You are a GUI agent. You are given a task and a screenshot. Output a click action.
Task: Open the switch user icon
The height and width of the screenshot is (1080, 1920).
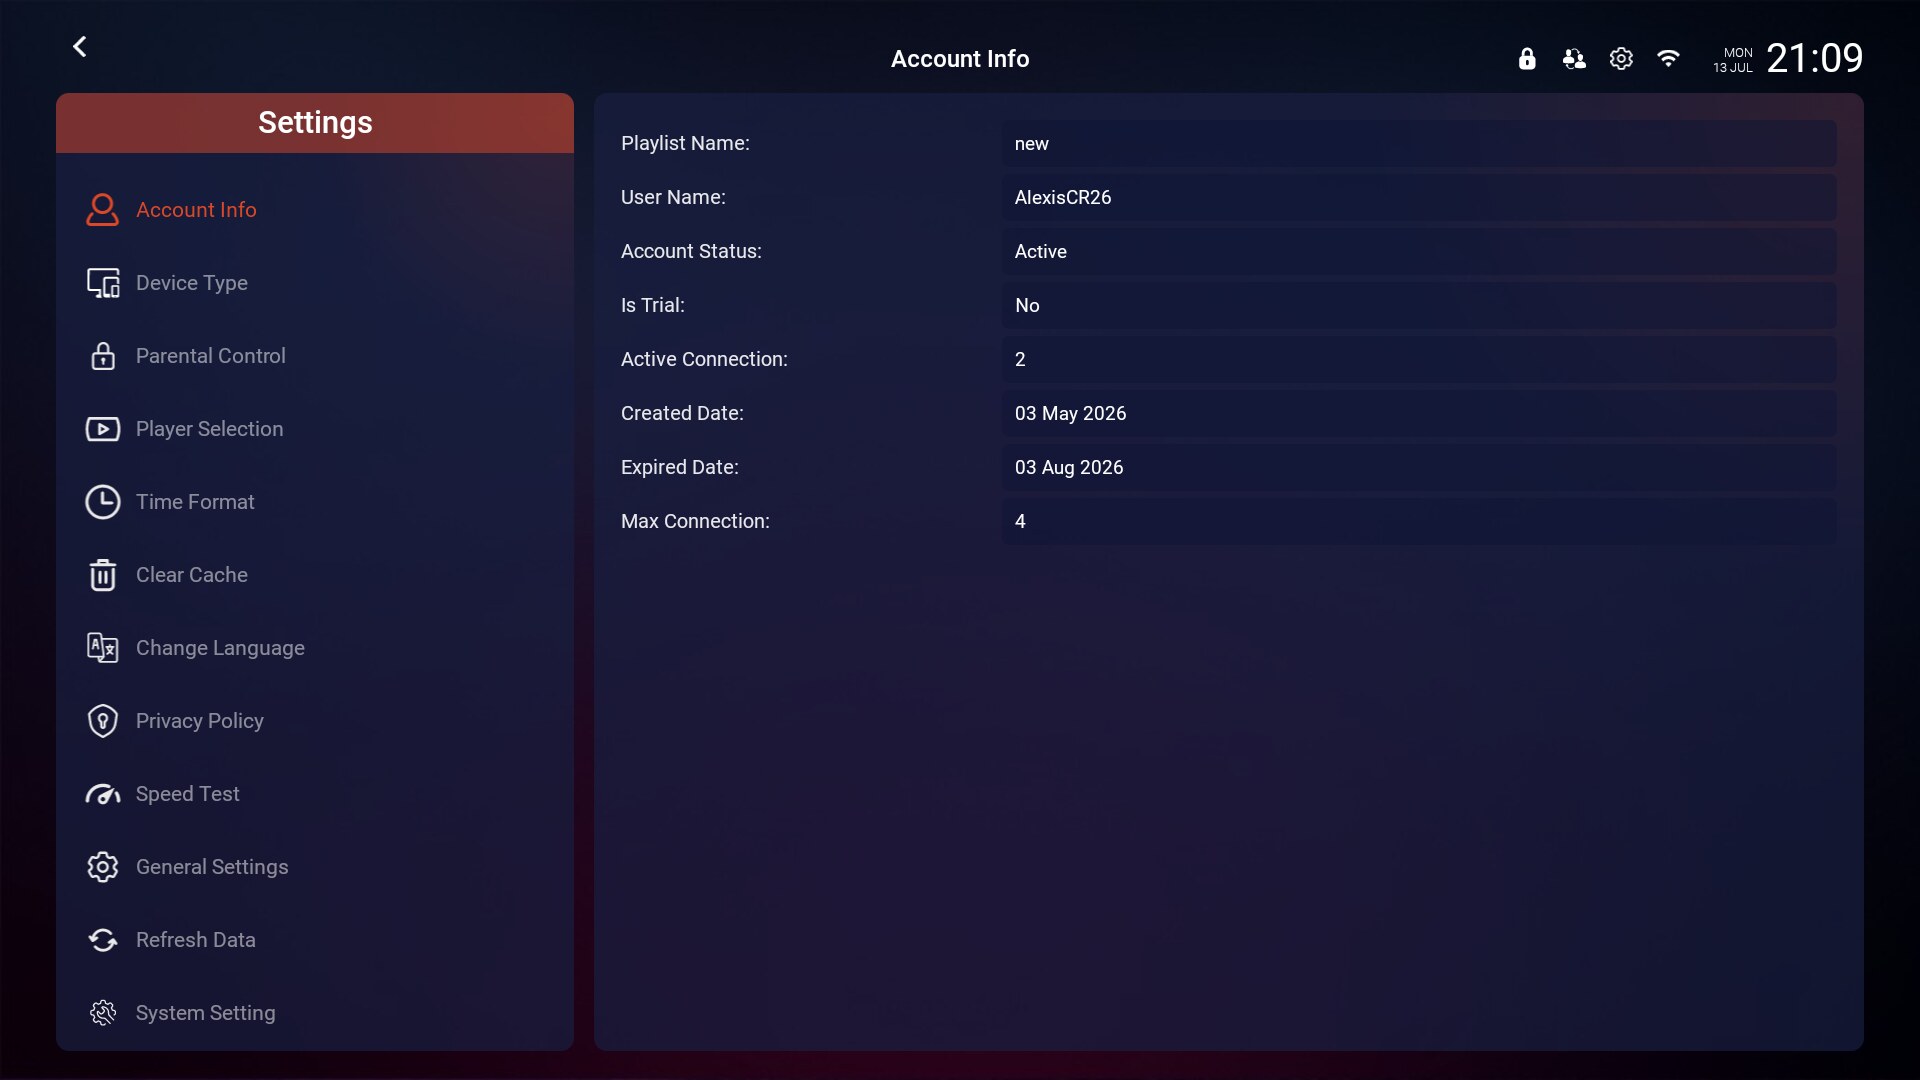click(x=1574, y=59)
